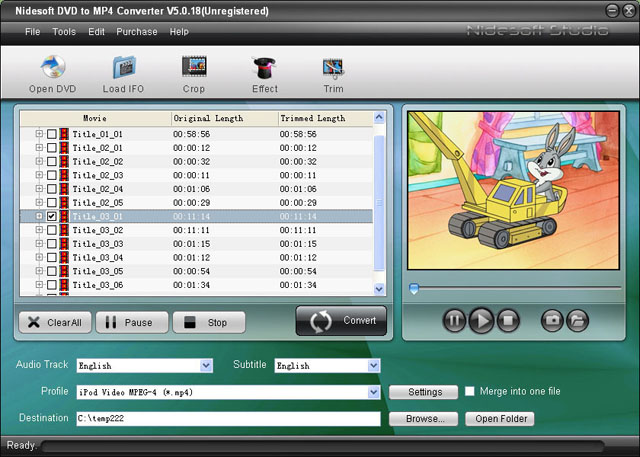Click the preview seek slider handle

[413, 289]
